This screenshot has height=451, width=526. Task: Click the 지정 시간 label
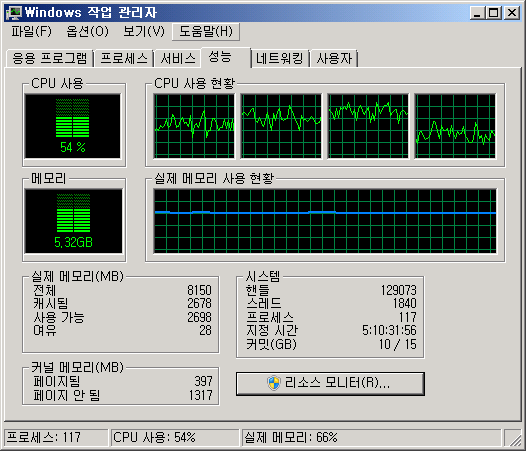pyautogui.click(x=272, y=331)
